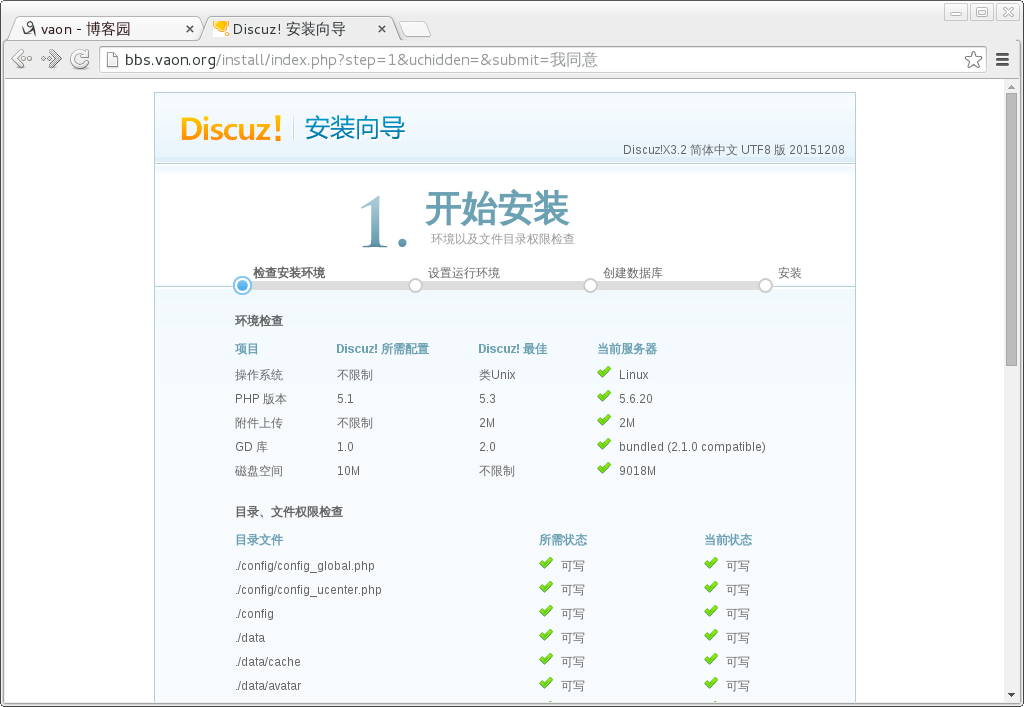Click the 类Unix best-value cell
This screenshot has height=707, width=1024.
497,375
